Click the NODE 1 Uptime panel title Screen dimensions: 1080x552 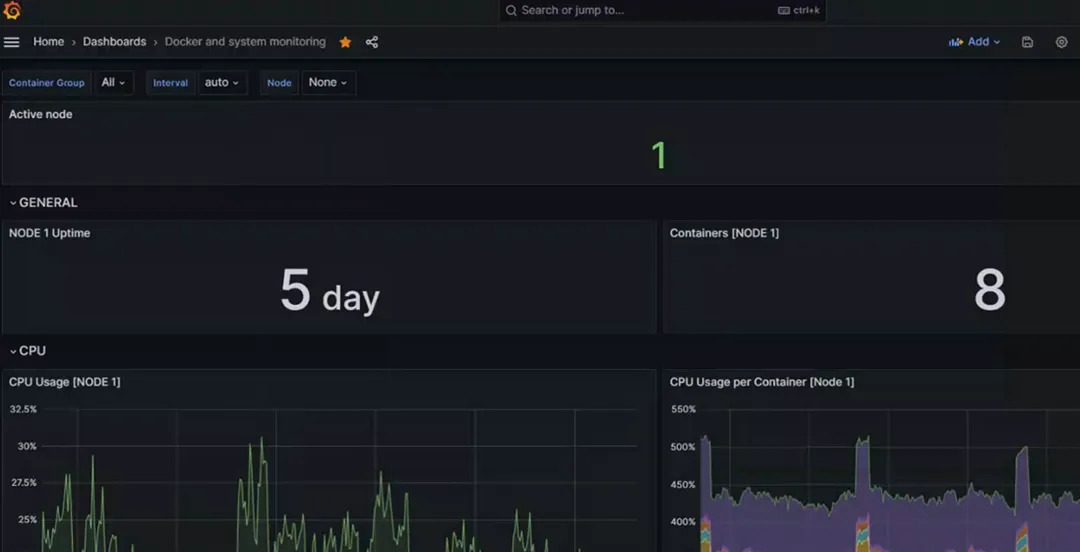(50, 233)
